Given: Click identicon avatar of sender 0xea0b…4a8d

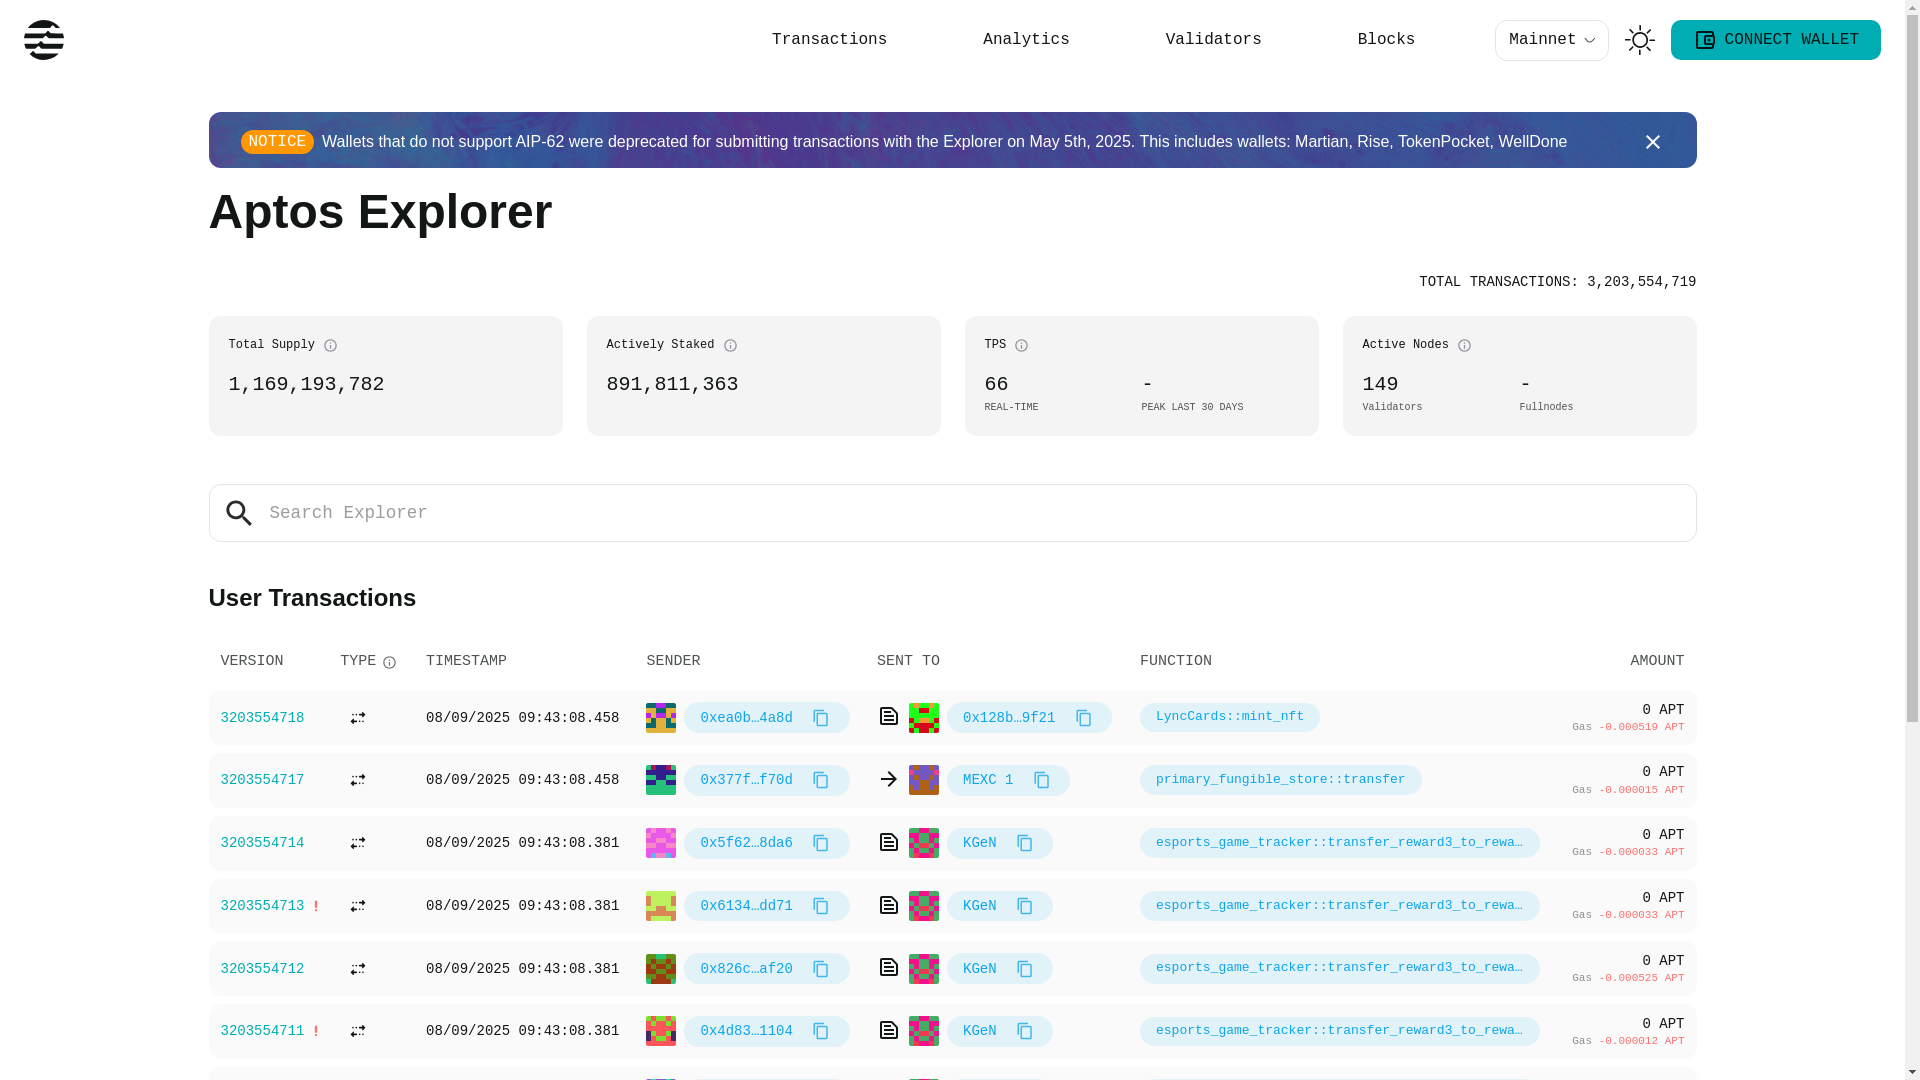Looking at the screenshot, I should tap(661, 718).
